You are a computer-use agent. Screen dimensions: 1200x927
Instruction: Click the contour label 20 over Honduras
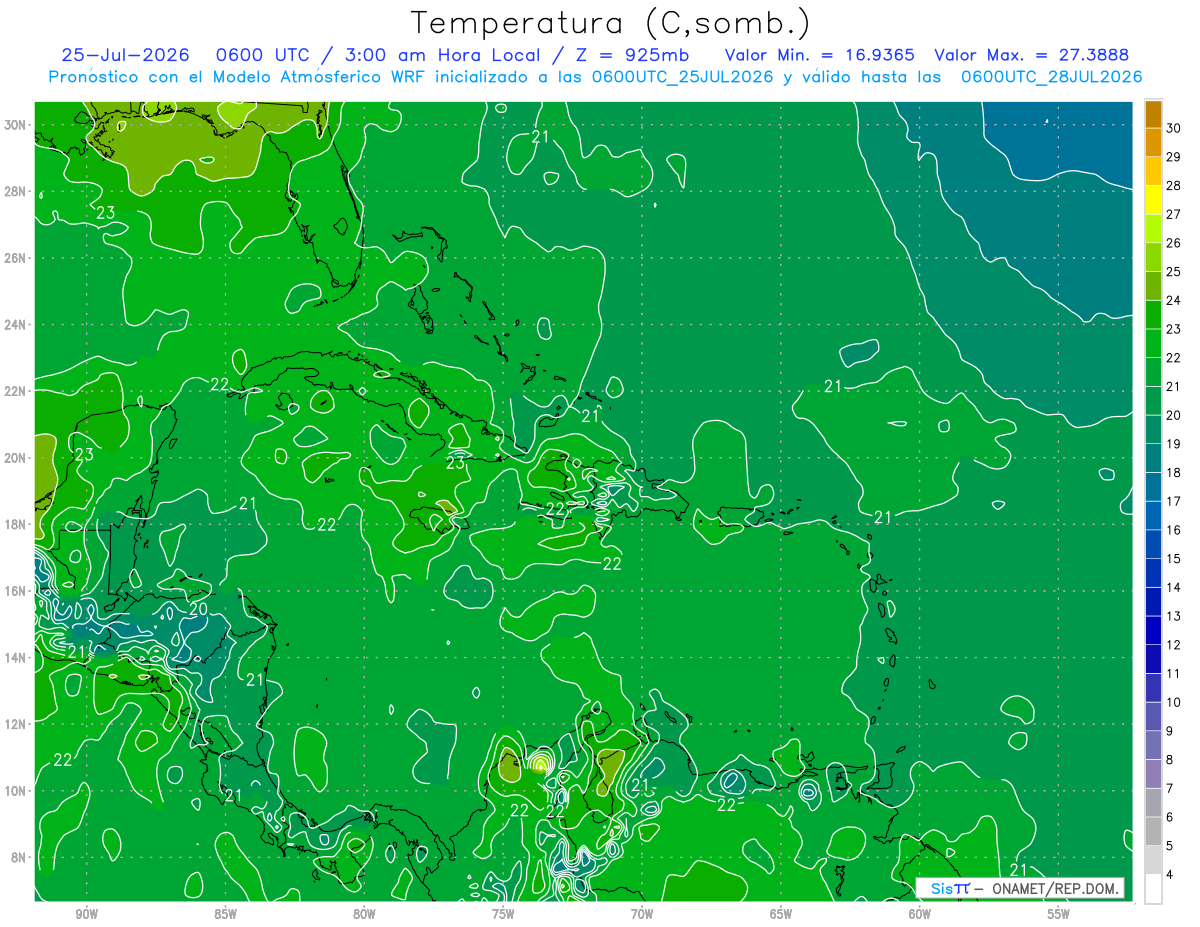pyautogui.click(x=198, y=609)
